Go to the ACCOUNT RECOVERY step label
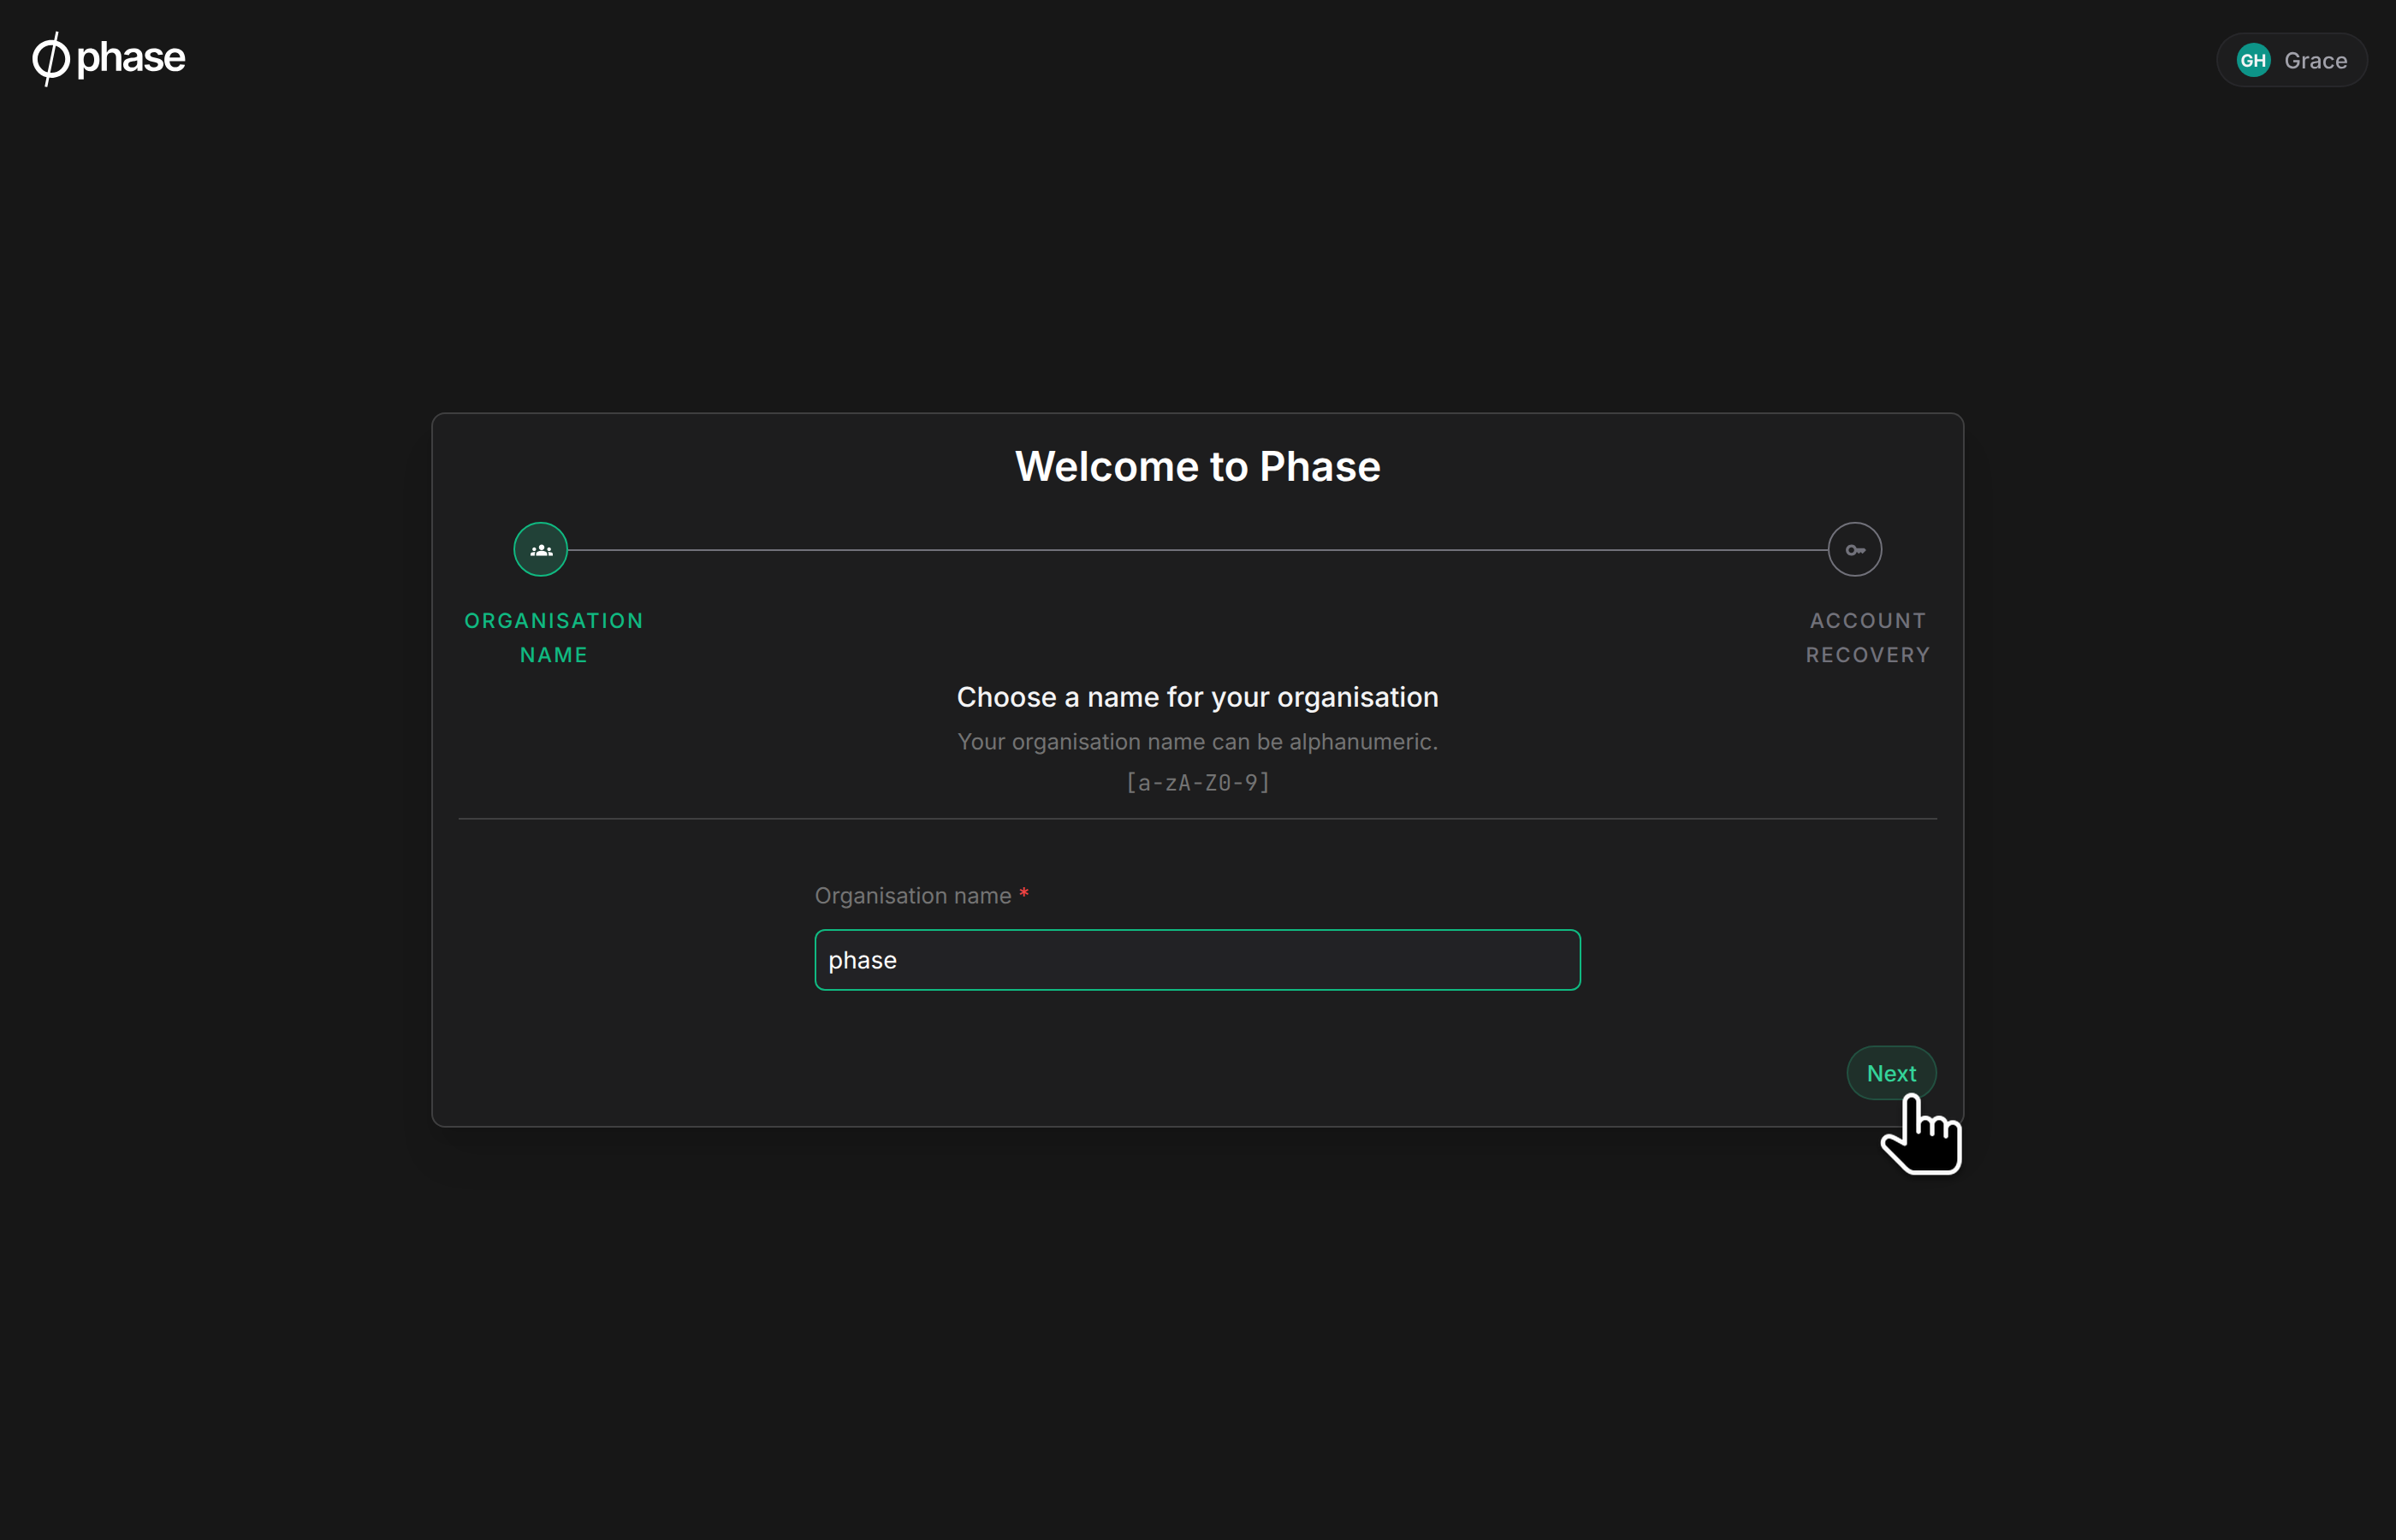 1868,638
